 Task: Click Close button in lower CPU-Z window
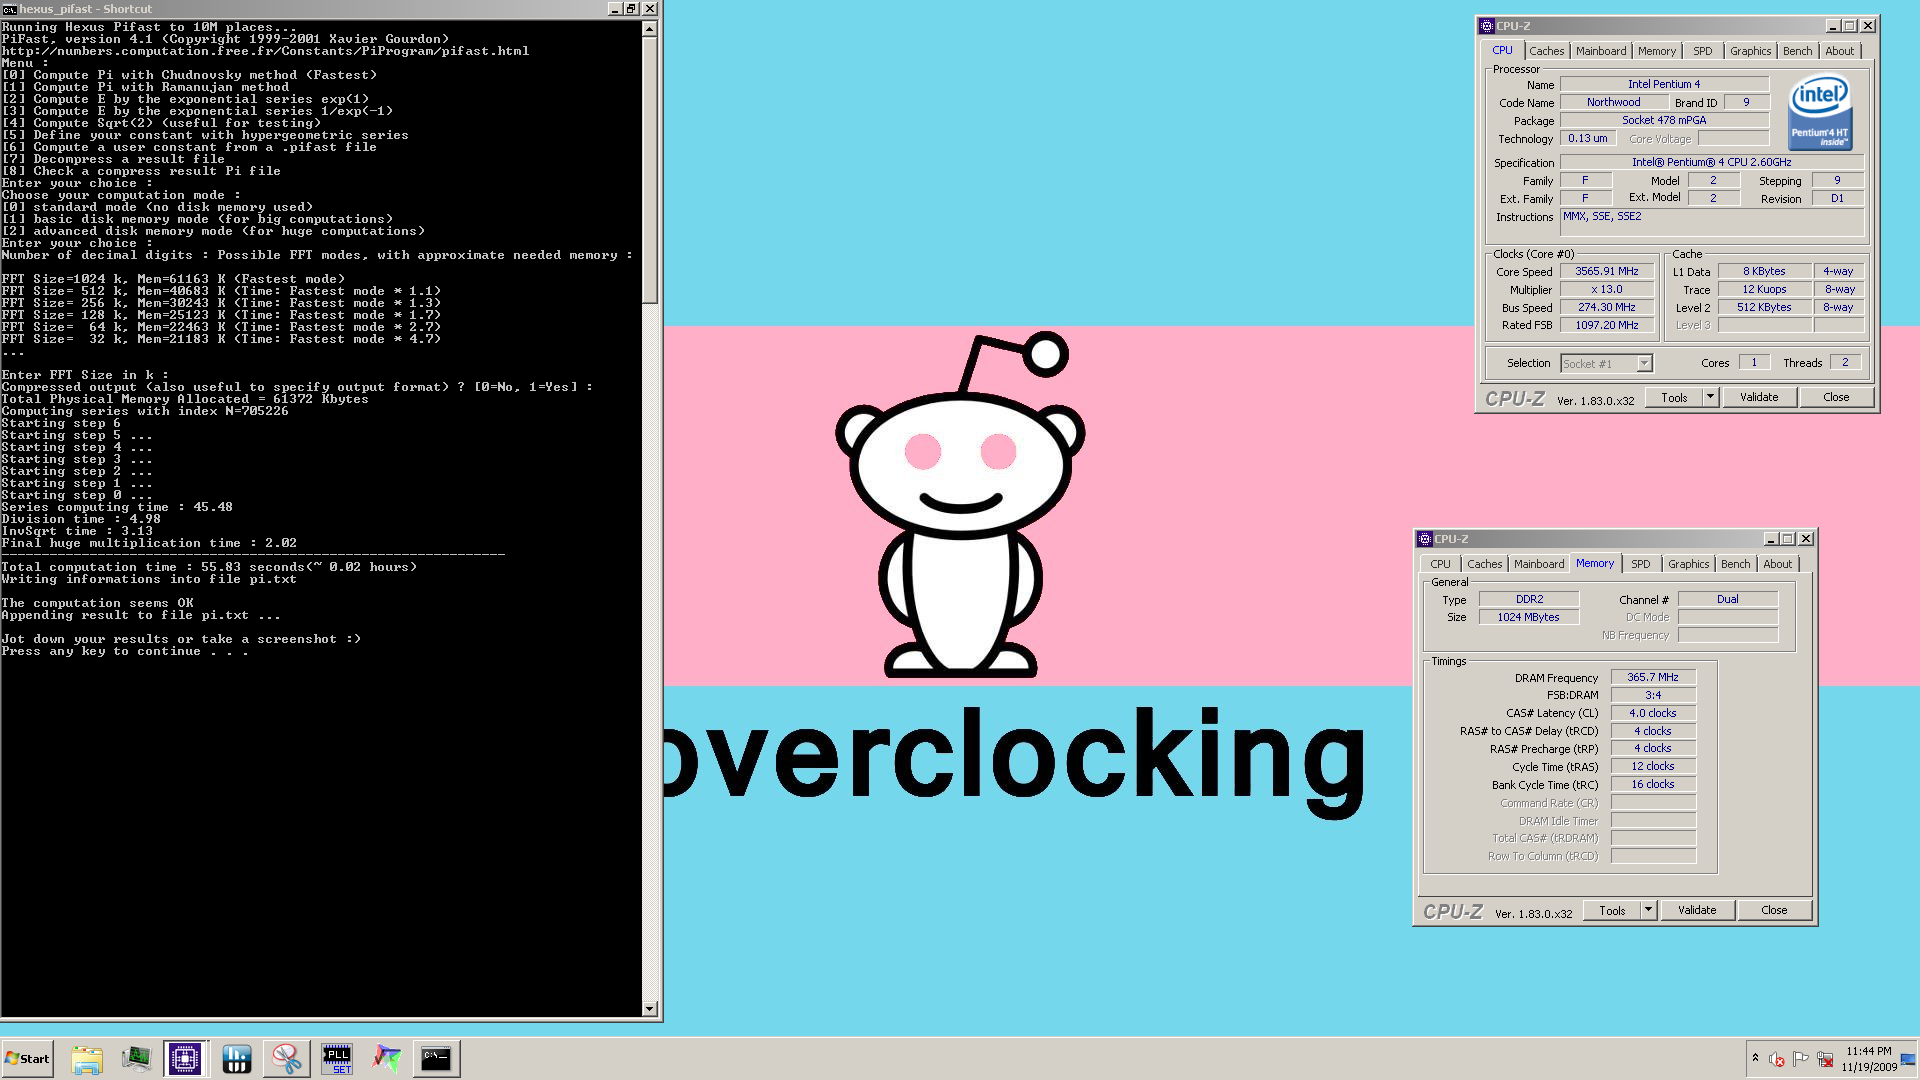coord(1774,910)
